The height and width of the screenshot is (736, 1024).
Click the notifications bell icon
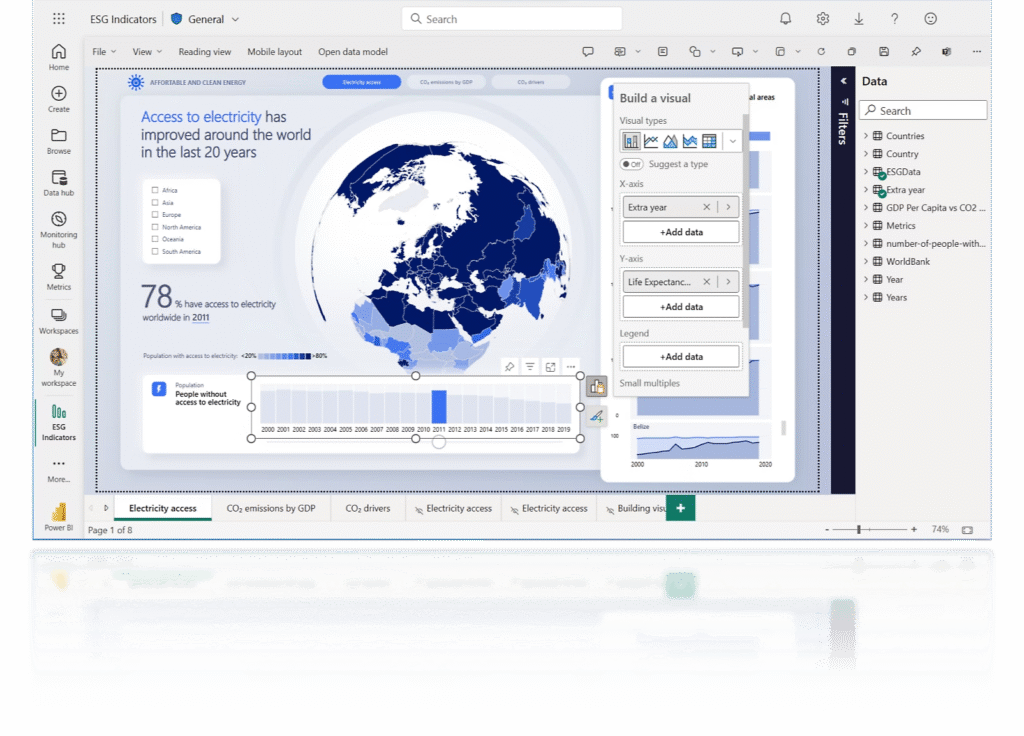click(786, 19)
